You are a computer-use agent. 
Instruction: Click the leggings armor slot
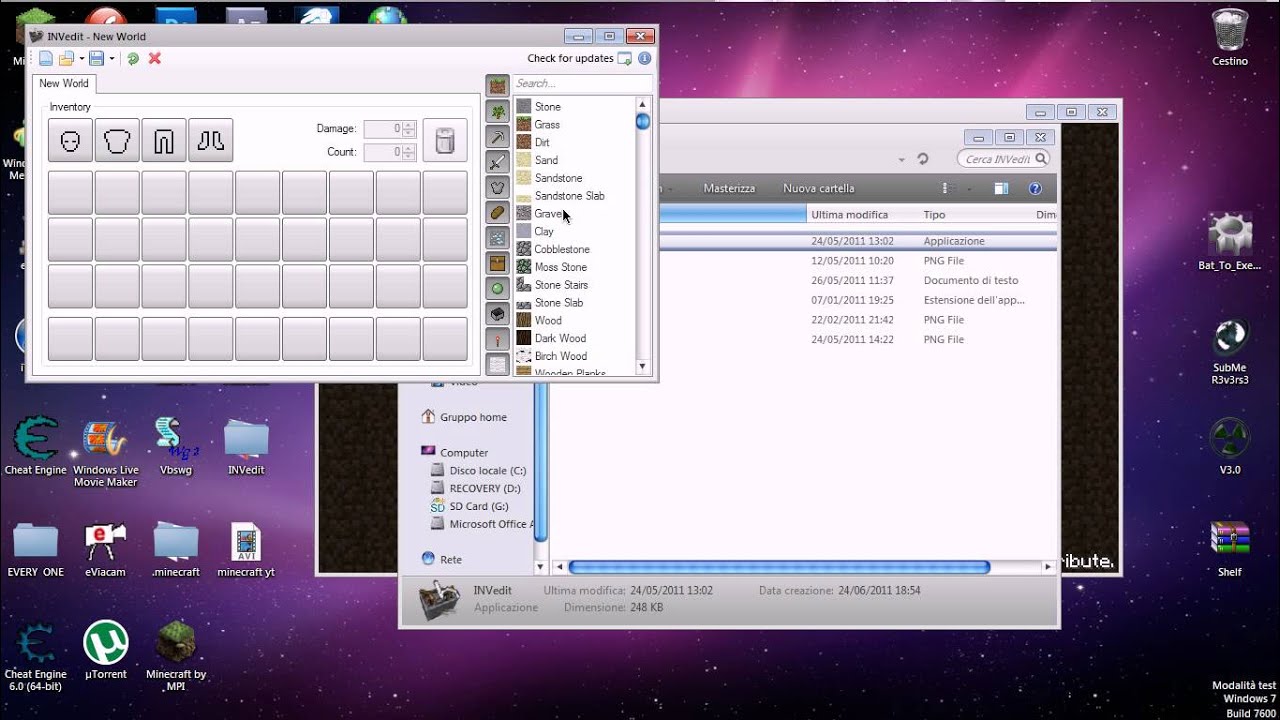[164, 140]
